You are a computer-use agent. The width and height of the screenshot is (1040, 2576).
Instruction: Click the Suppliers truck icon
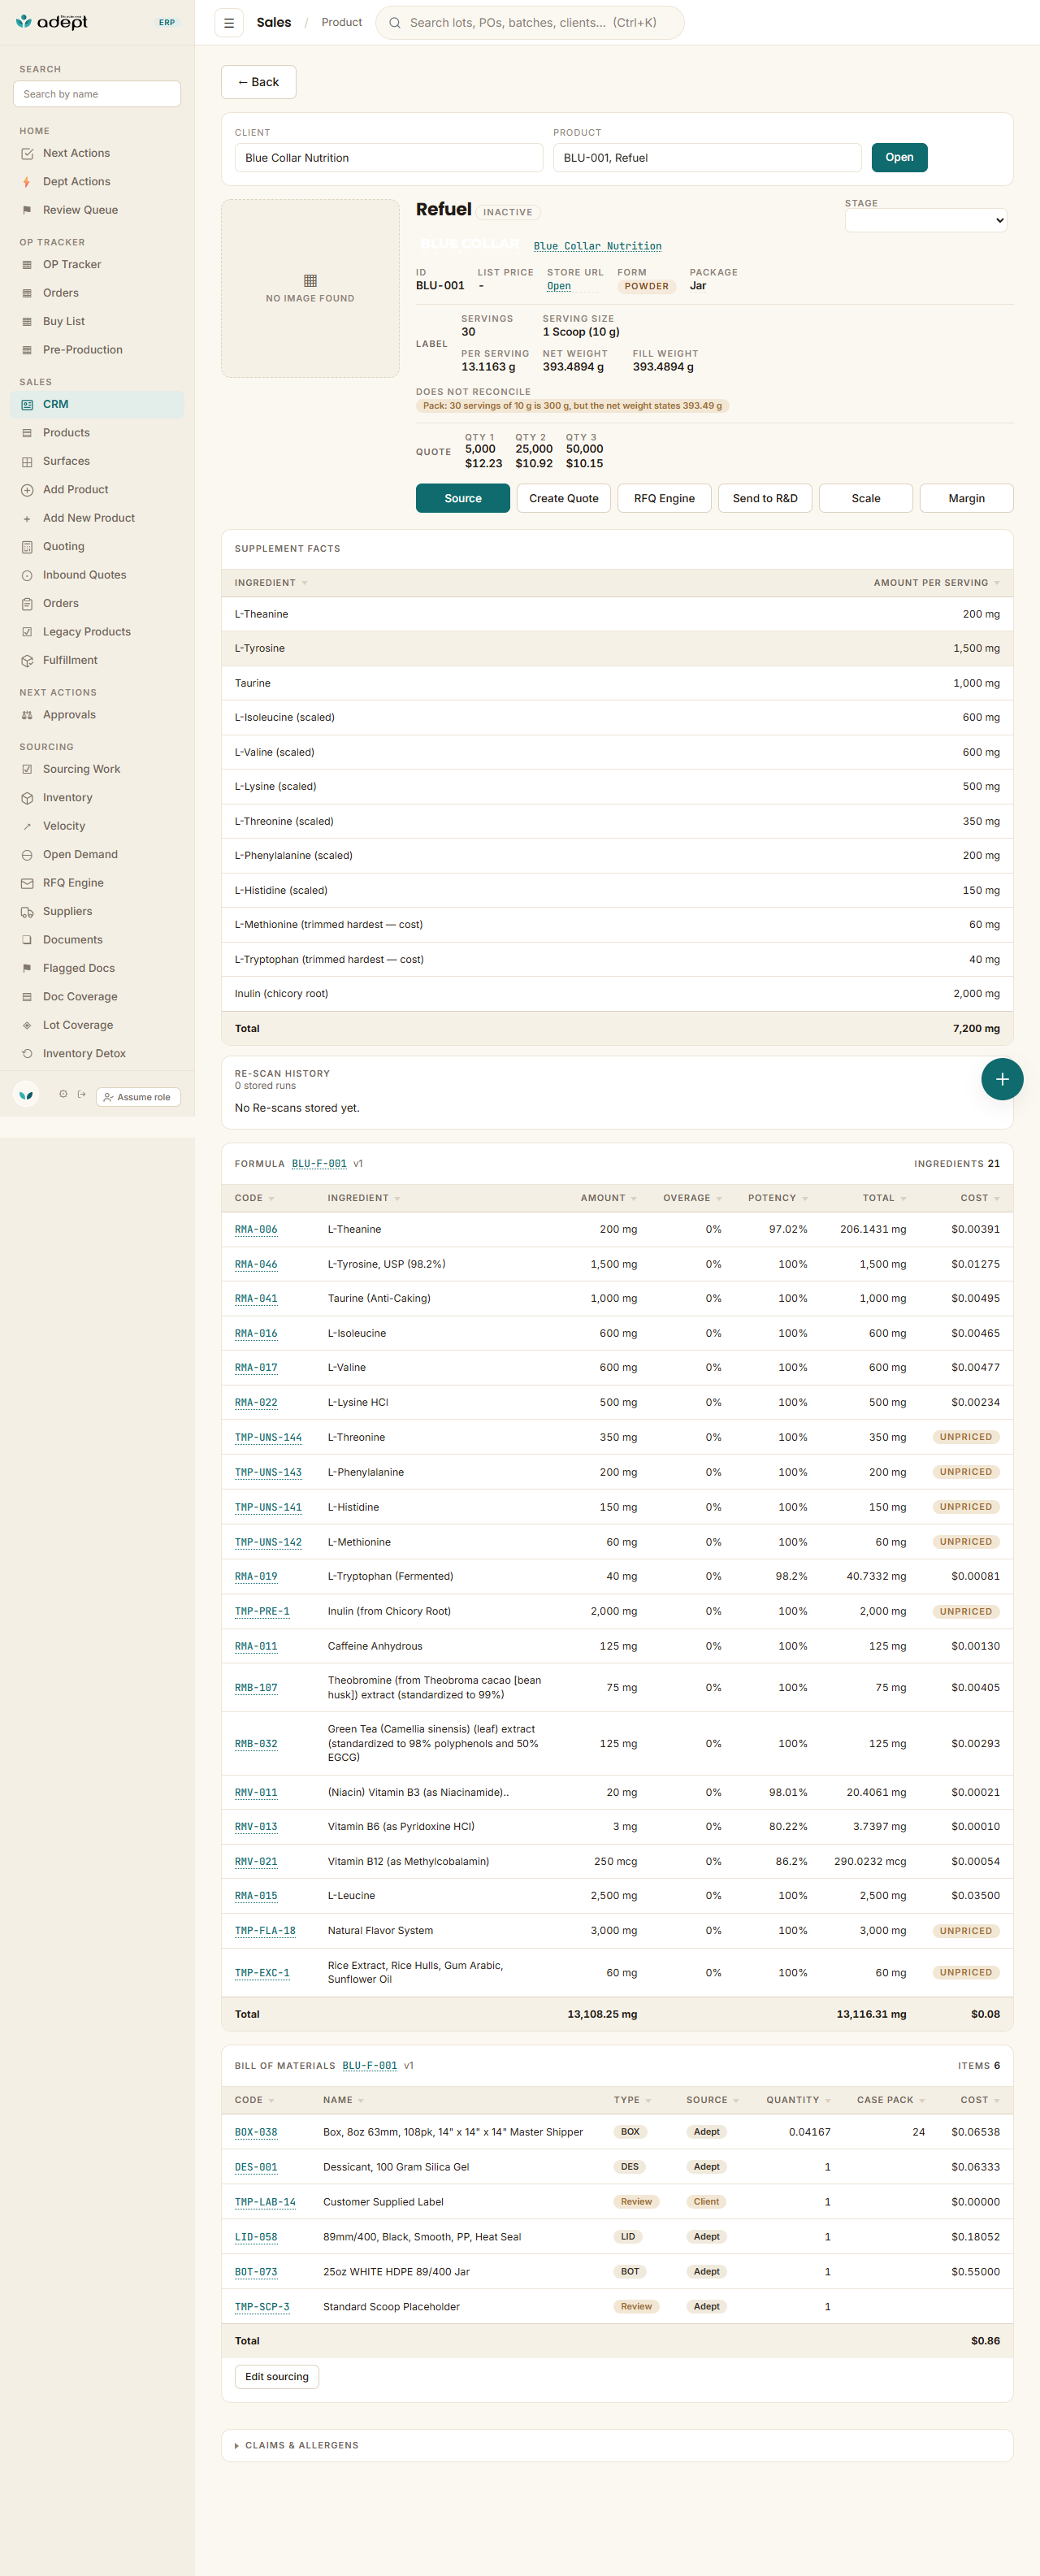tap(27, 912)
